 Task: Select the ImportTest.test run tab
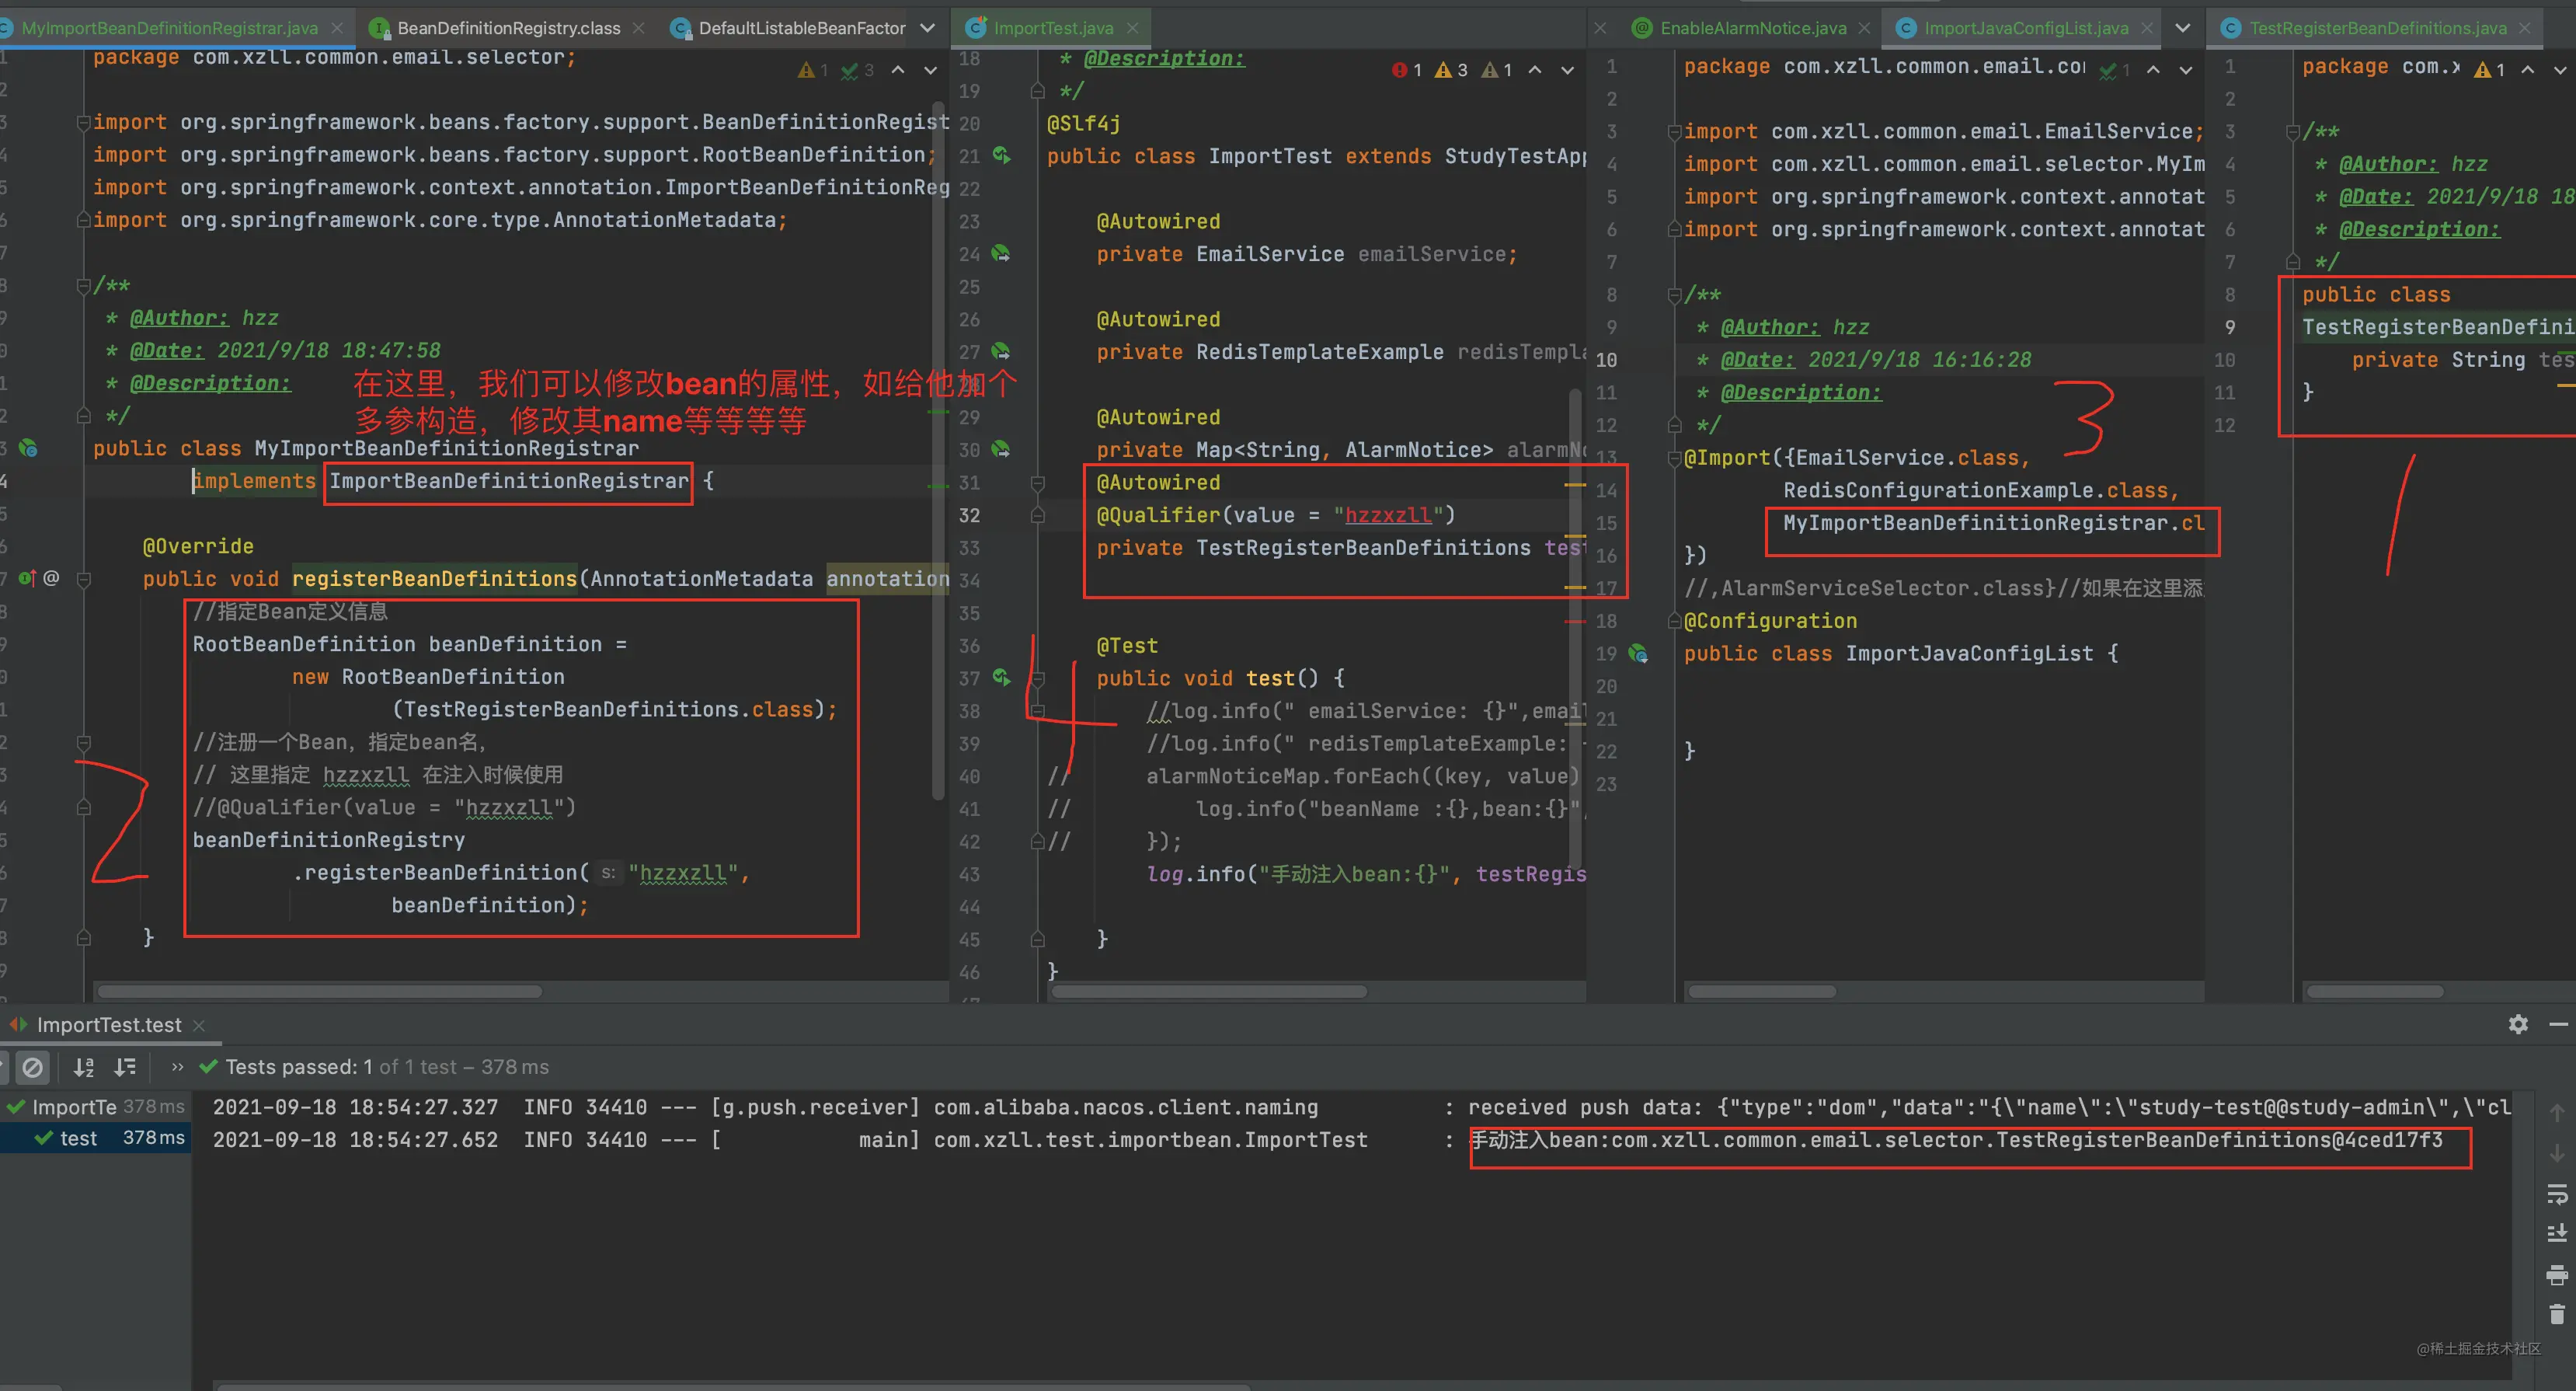109,1025
